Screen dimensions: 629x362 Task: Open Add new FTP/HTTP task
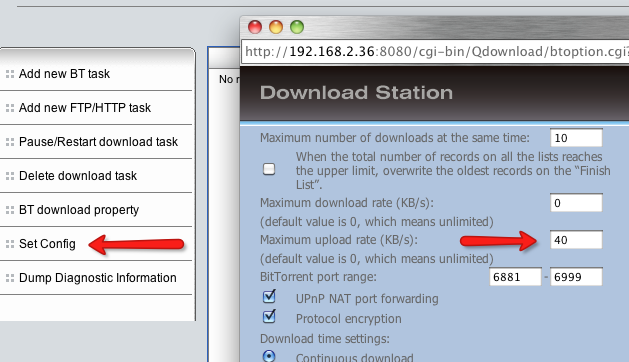coord(85,108)
